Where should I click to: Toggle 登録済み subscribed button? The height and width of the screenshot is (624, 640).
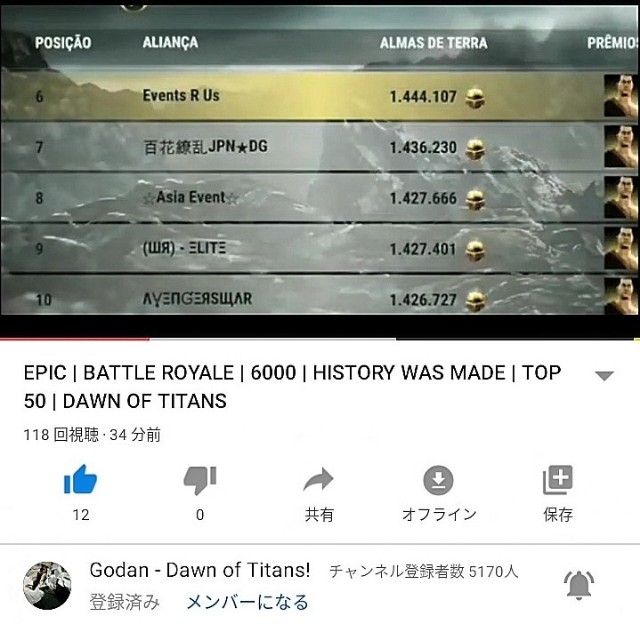coord(124,602)
